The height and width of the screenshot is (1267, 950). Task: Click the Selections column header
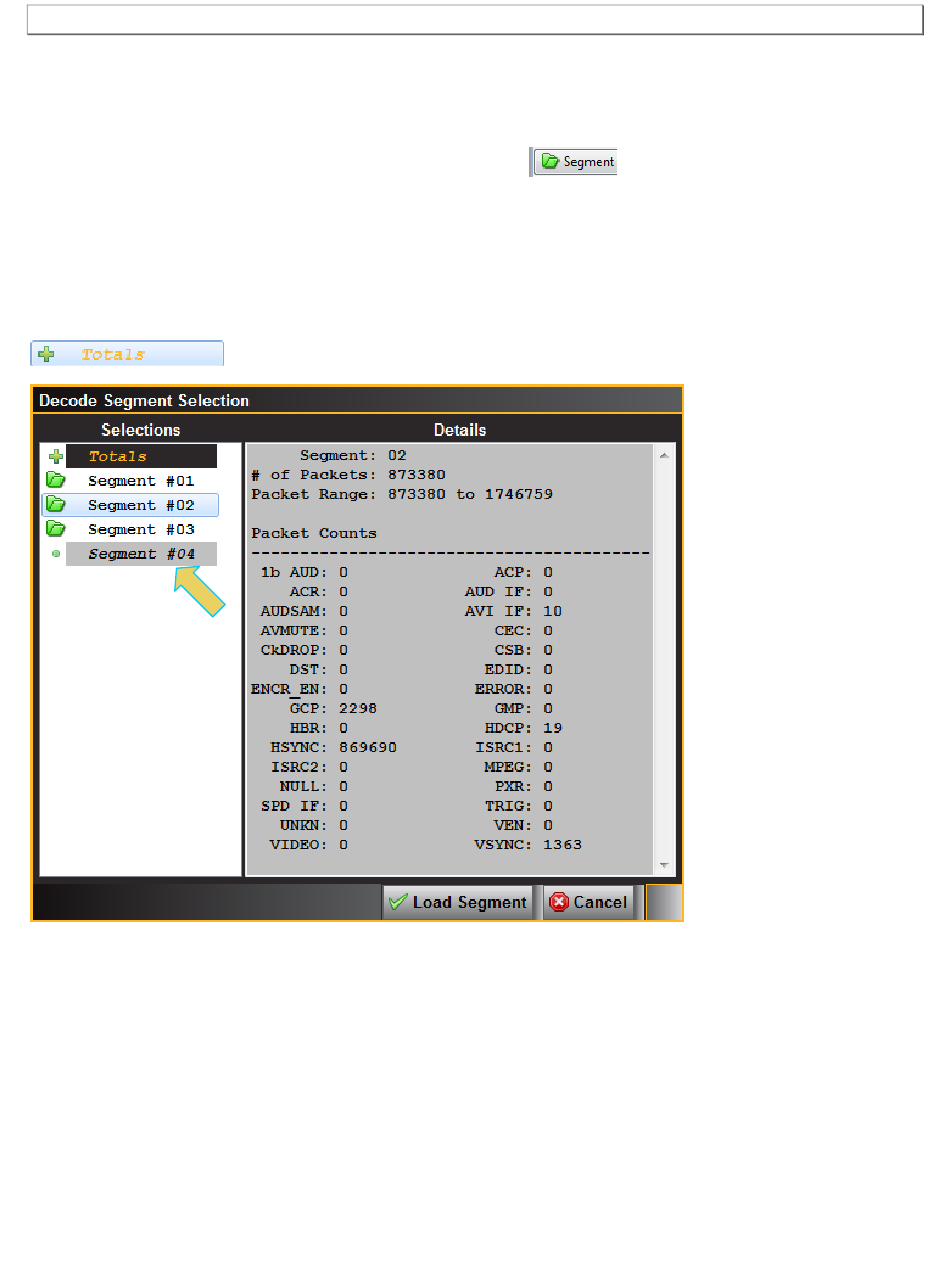(141, 430)
